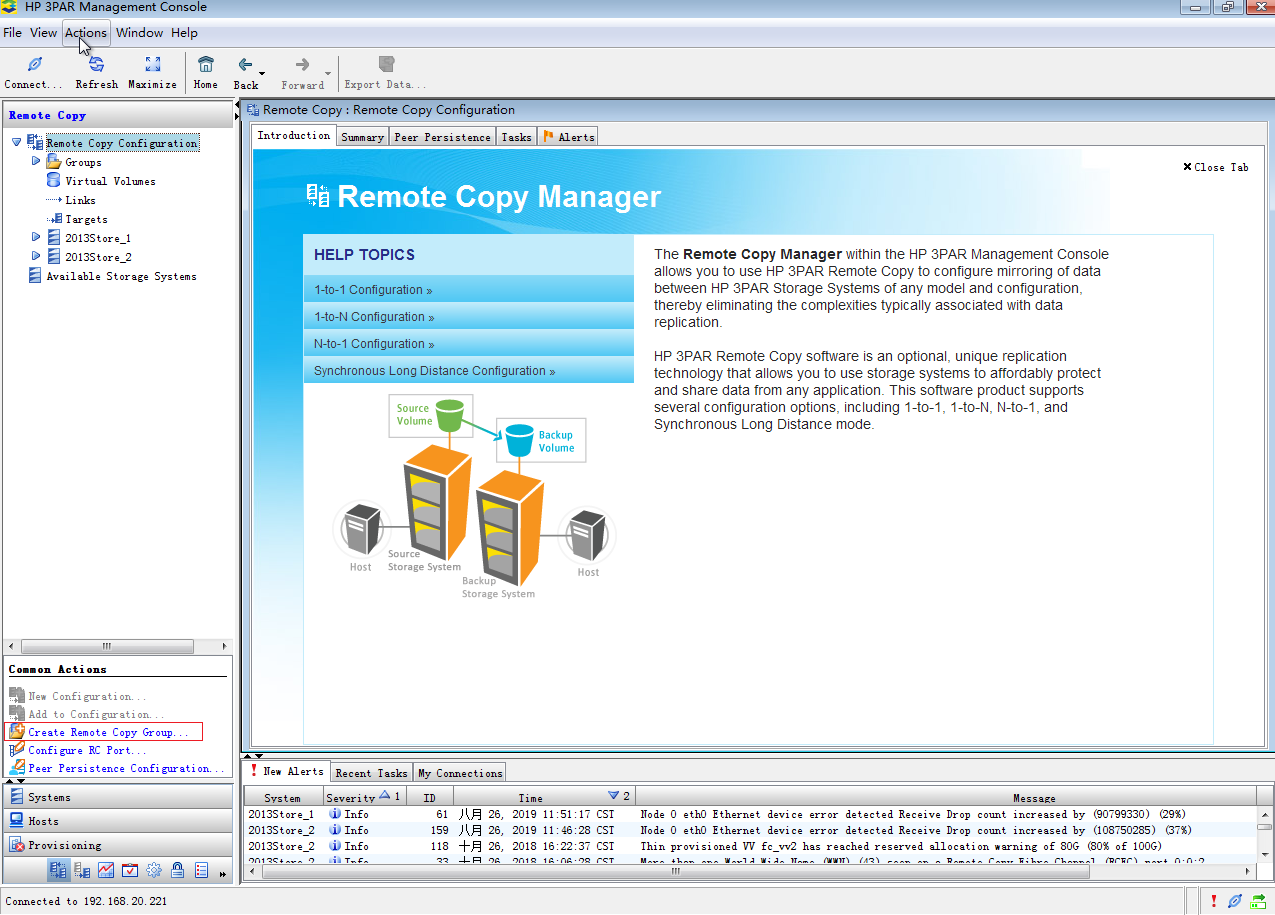The height and width of the screenshot is (915, 1275).
Task: Open the calendar task icon in bottom strip
Action: point(130,871)
